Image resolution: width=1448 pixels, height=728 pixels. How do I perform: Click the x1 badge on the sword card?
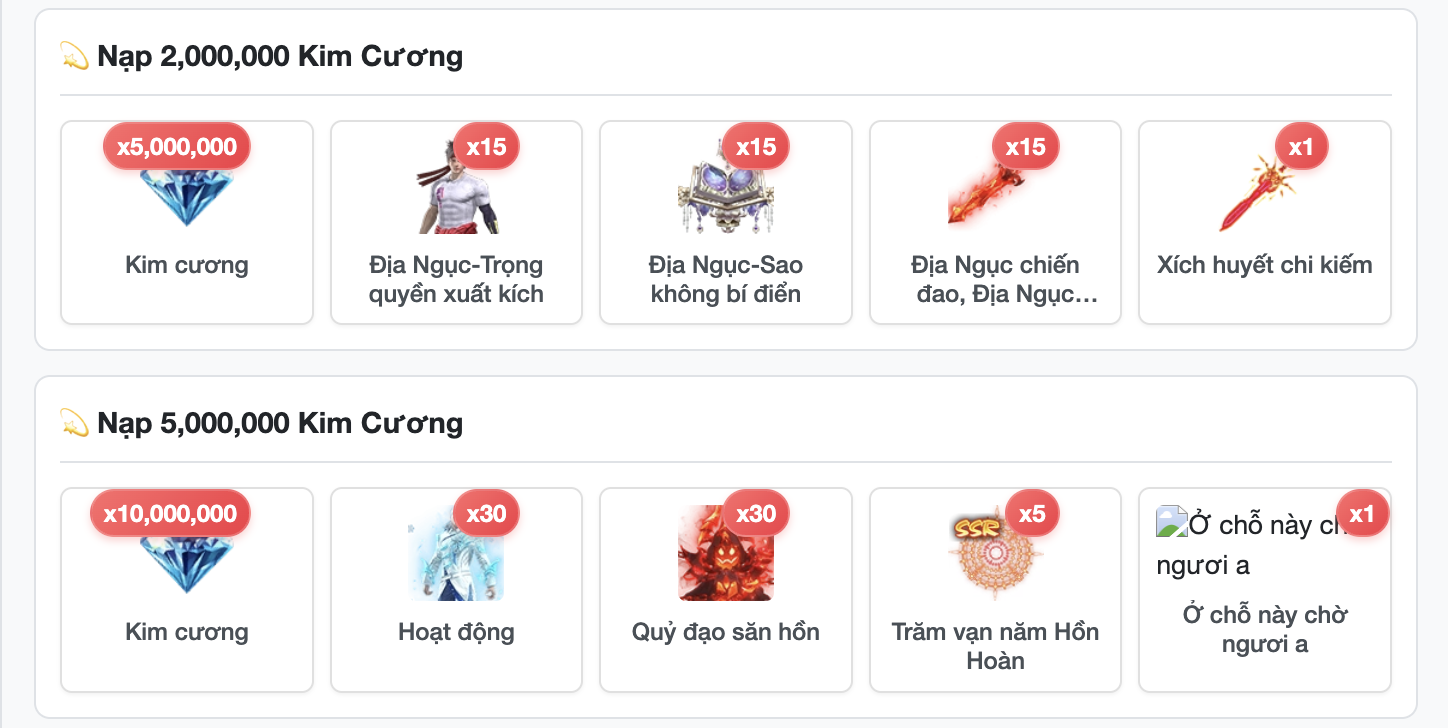(1301, 147)
